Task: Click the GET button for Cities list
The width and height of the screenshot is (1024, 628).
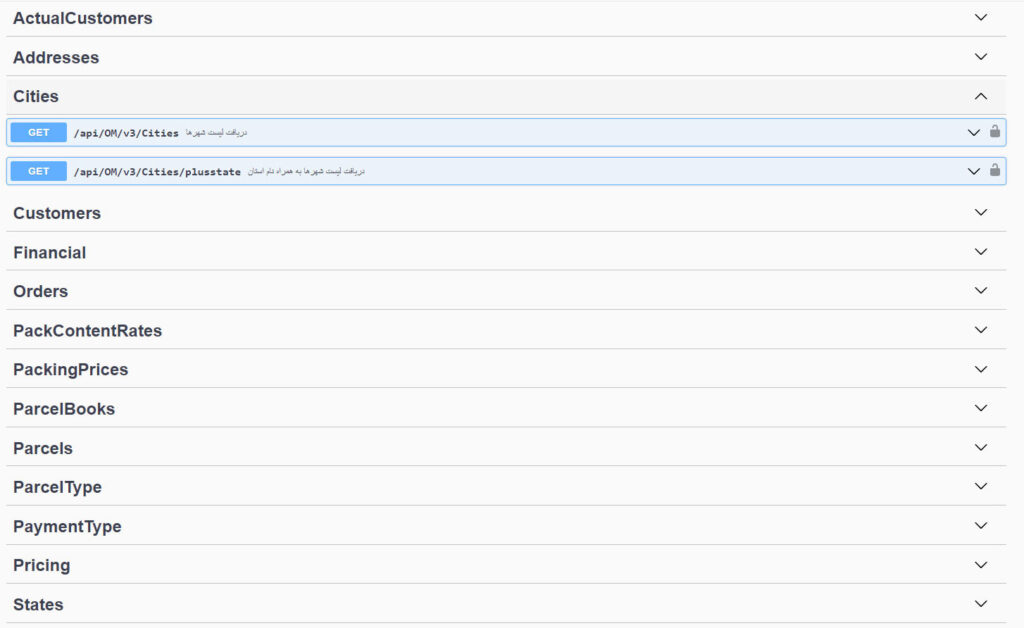Action: click(39, 132)
